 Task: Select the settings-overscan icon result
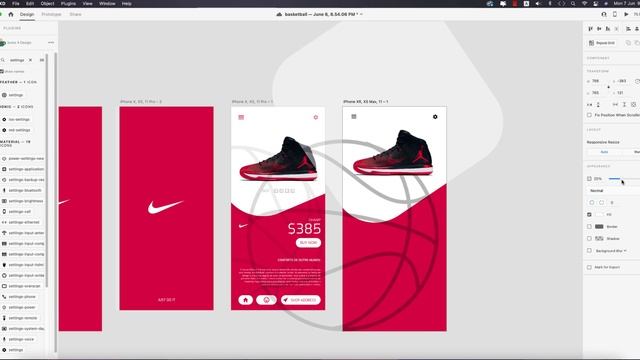pos(21,286)
